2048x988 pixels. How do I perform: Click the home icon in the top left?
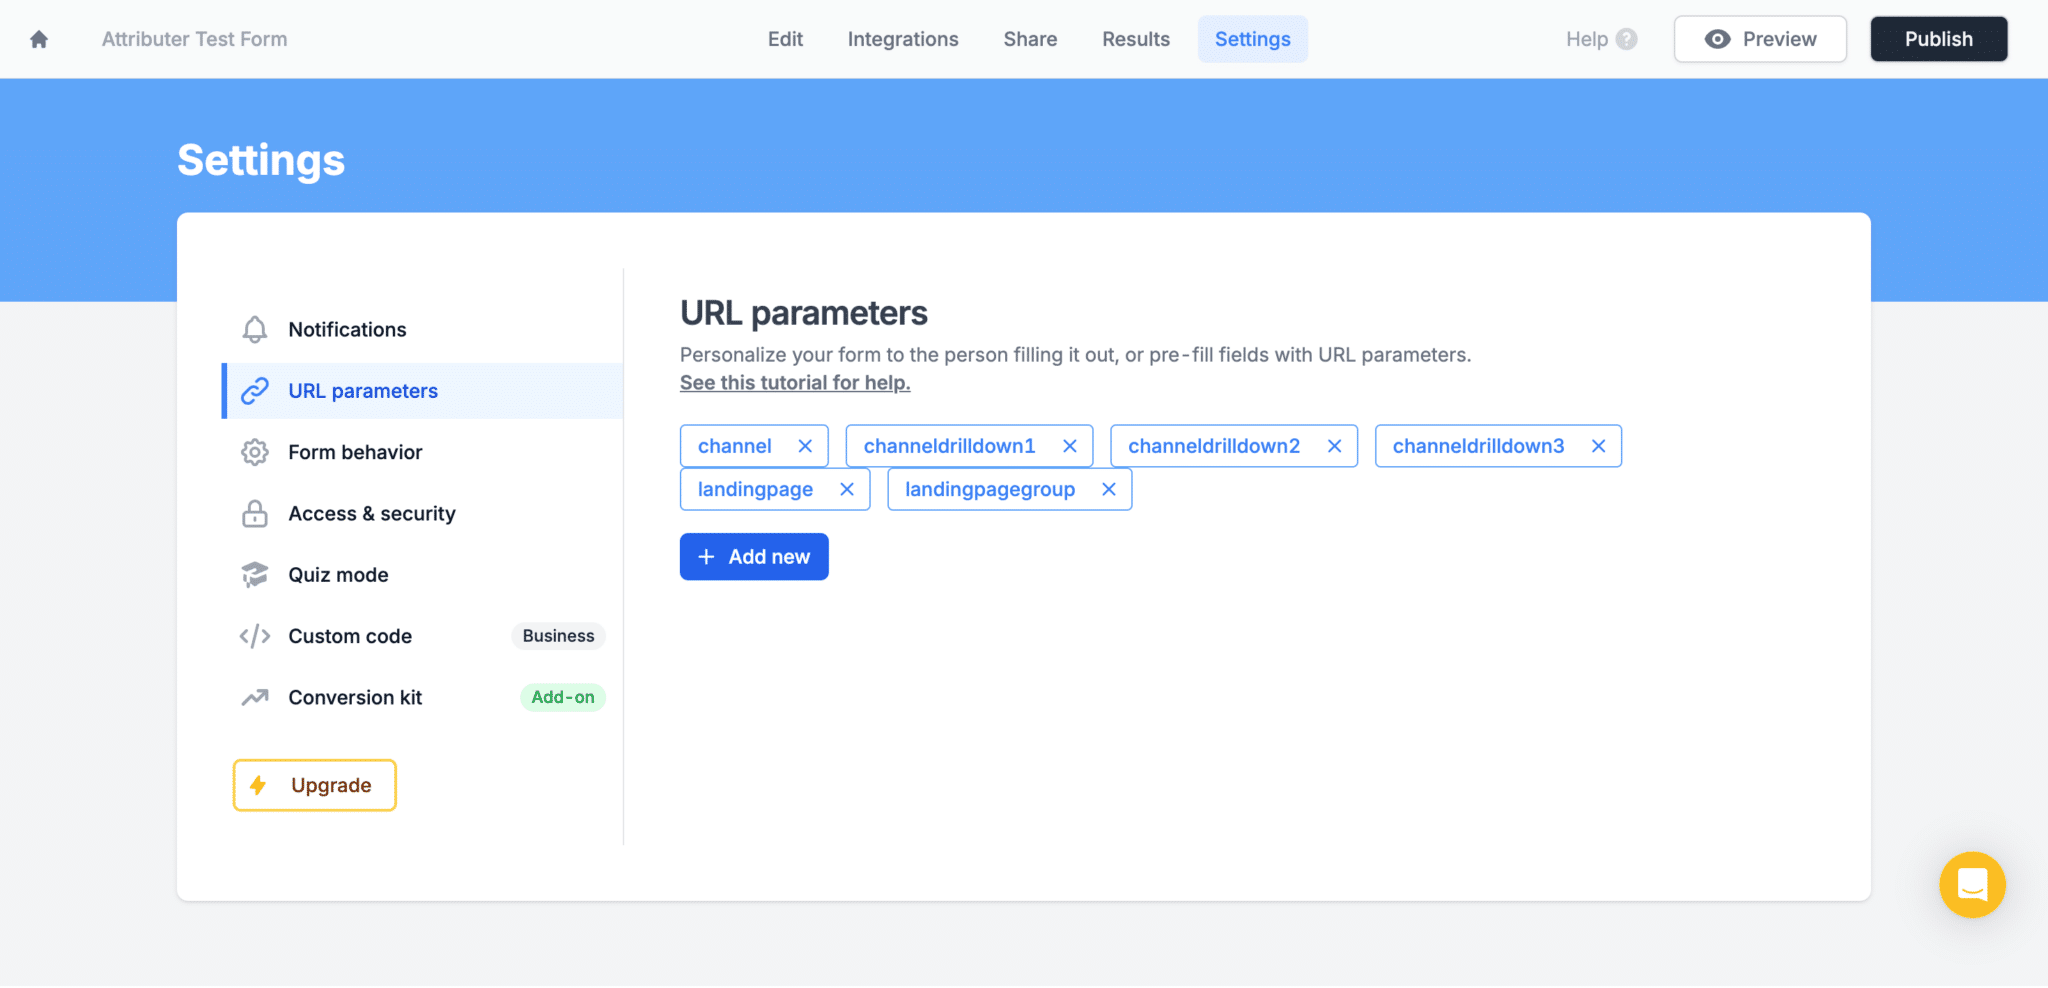click(38, 38)
